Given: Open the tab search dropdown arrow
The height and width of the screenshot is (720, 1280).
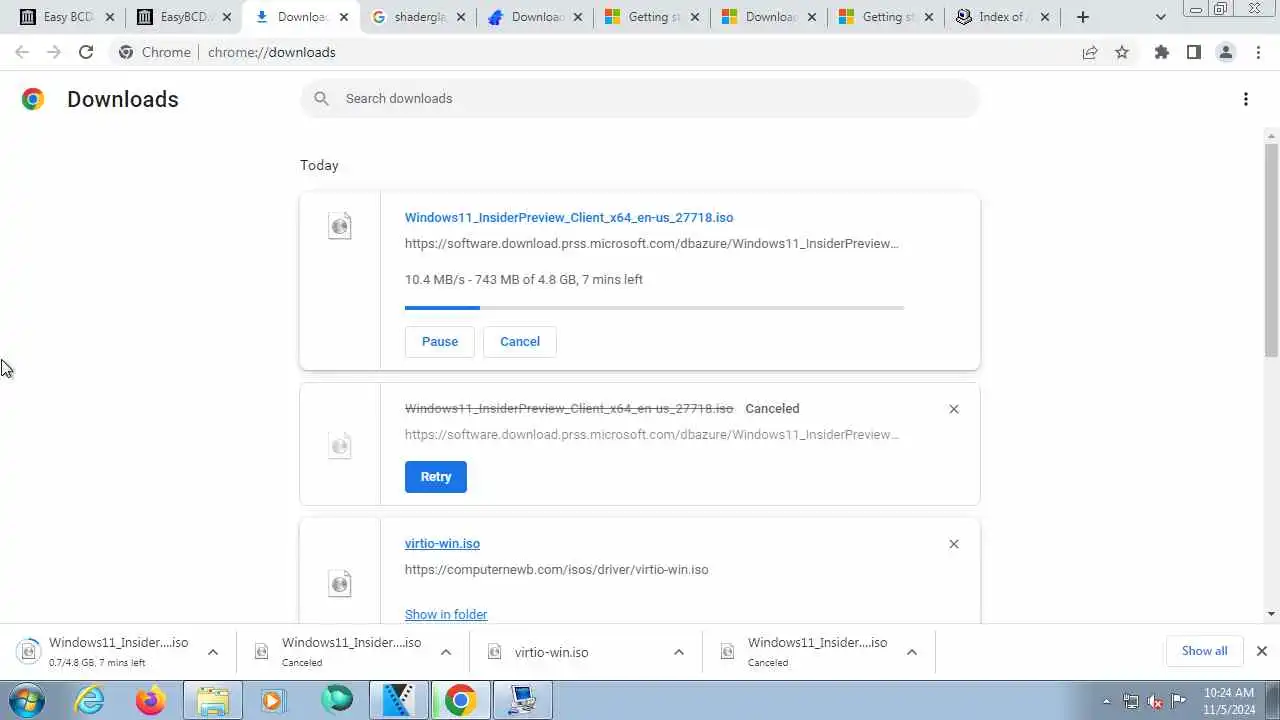Looking at the screenshot, I should click(1160, 17).
